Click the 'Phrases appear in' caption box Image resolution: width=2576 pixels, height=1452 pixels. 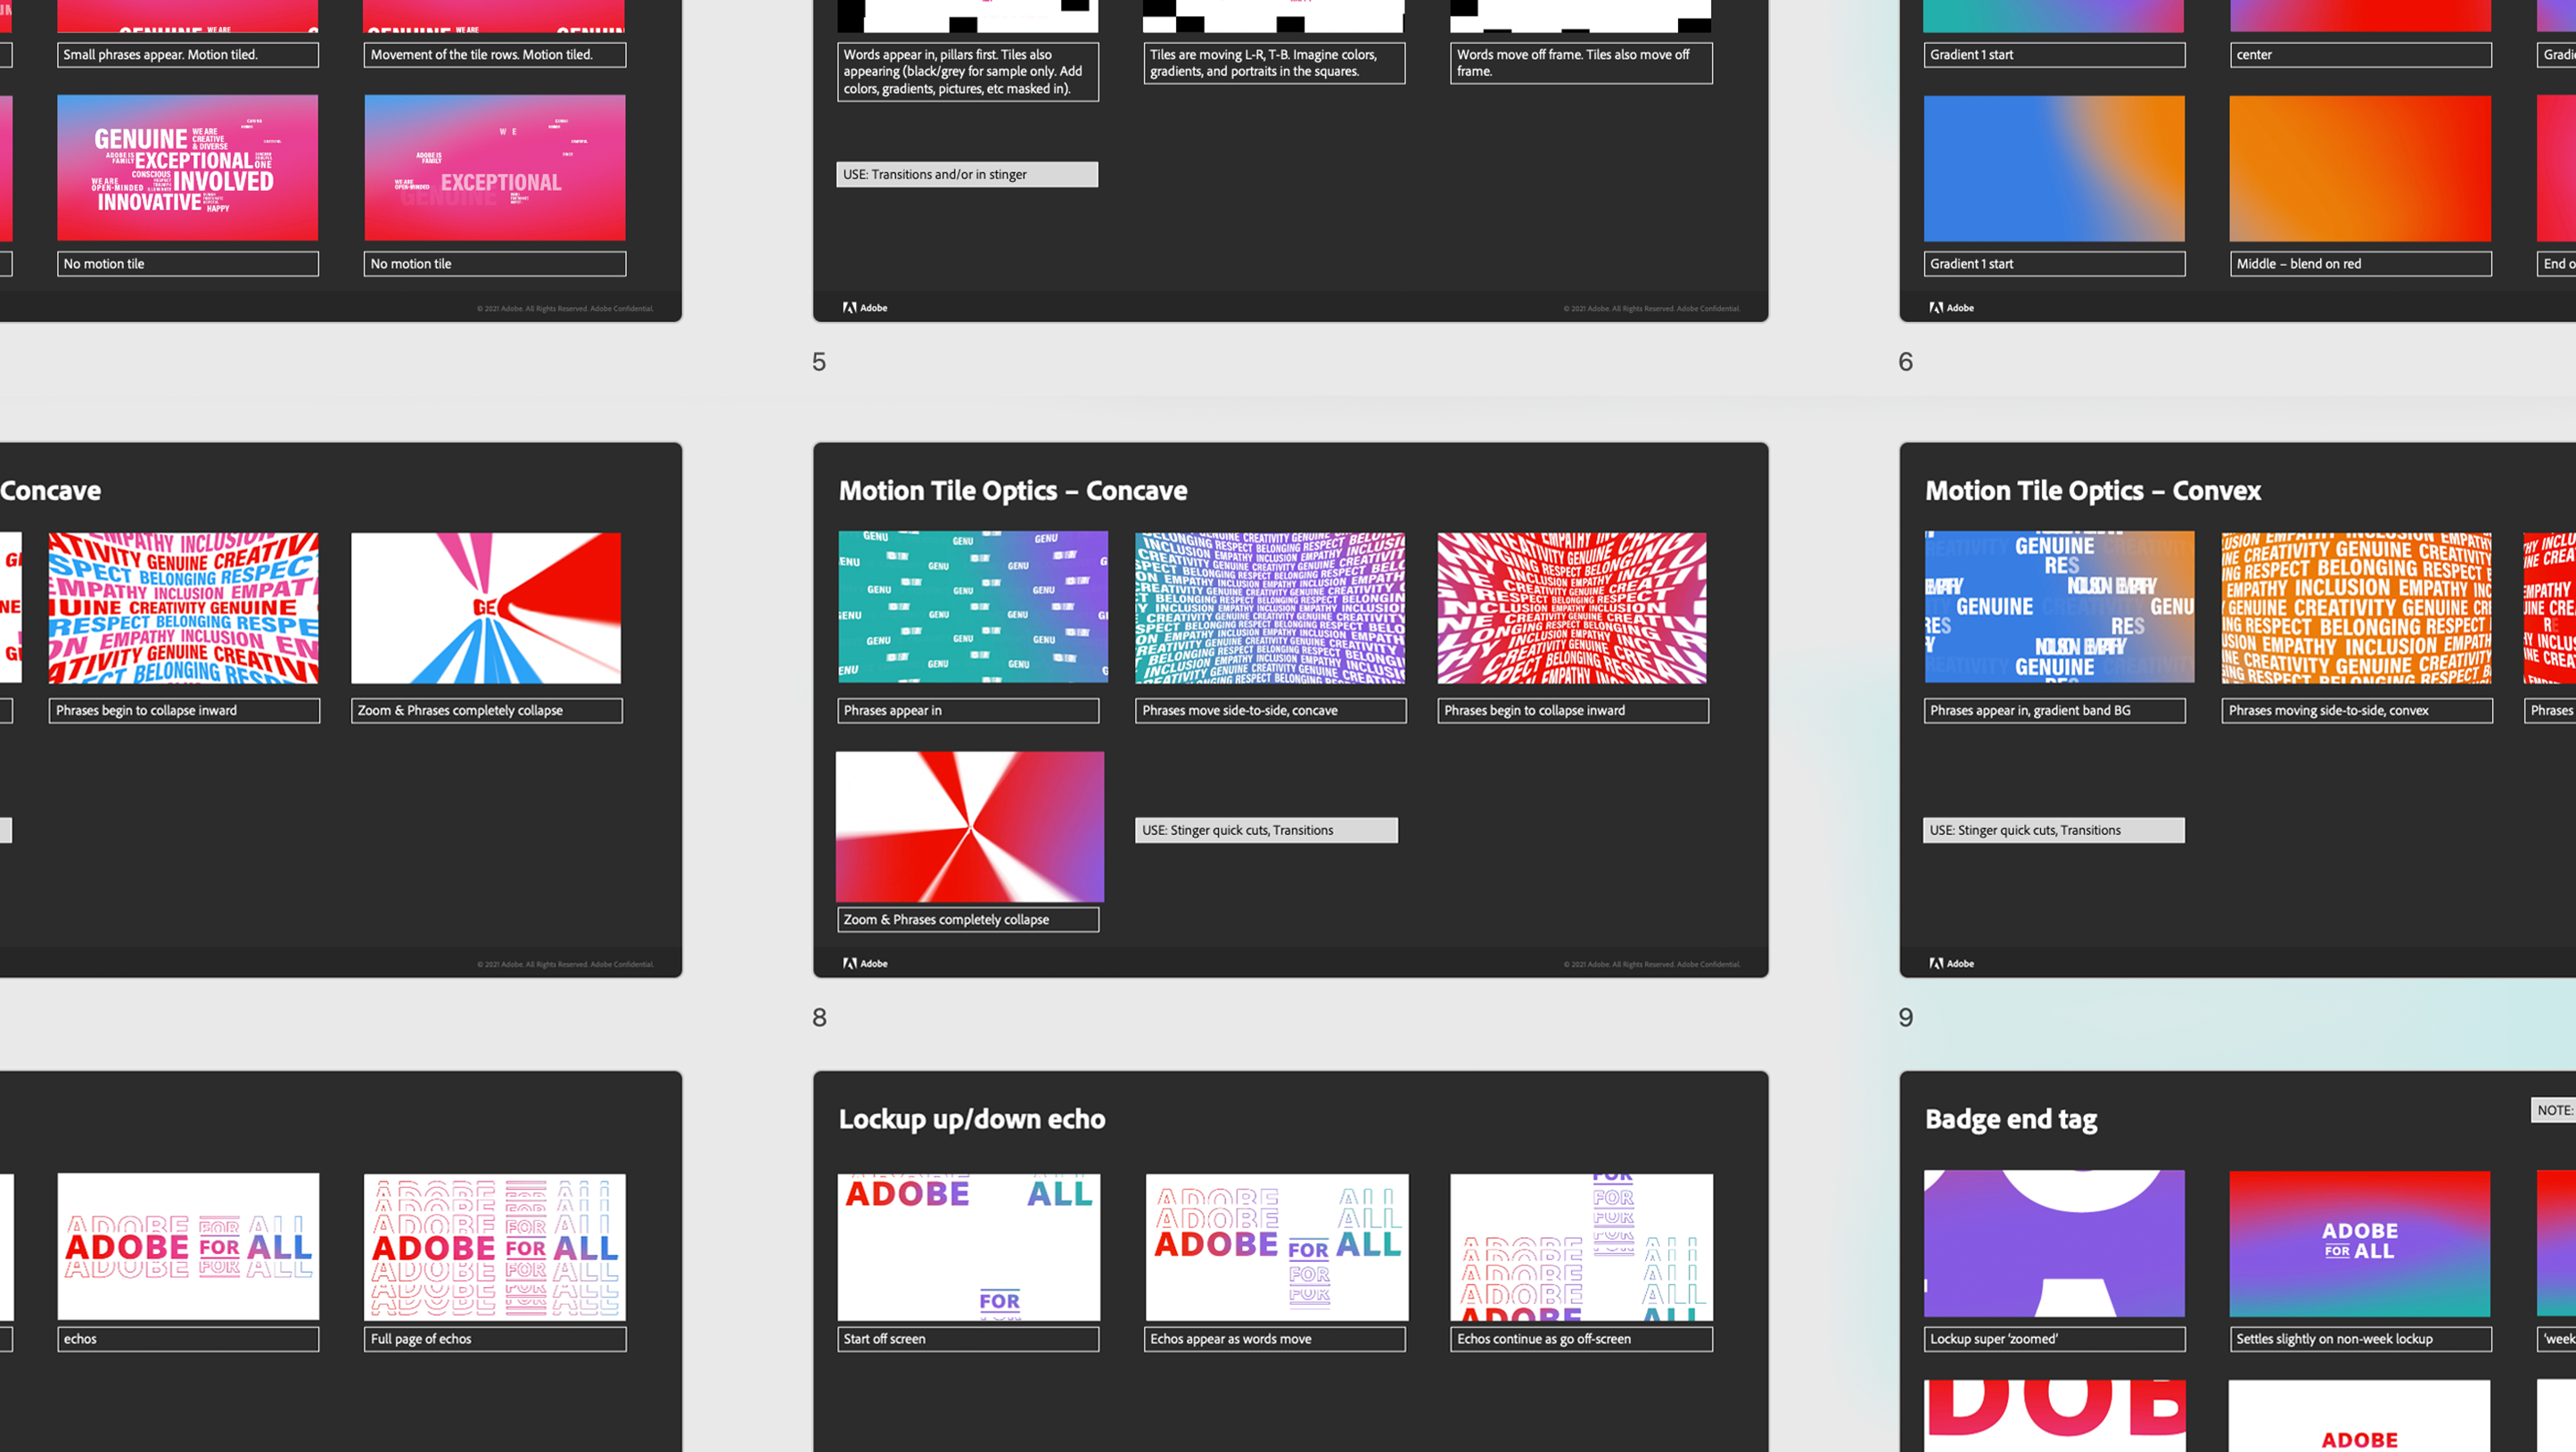tap(968, 710)
